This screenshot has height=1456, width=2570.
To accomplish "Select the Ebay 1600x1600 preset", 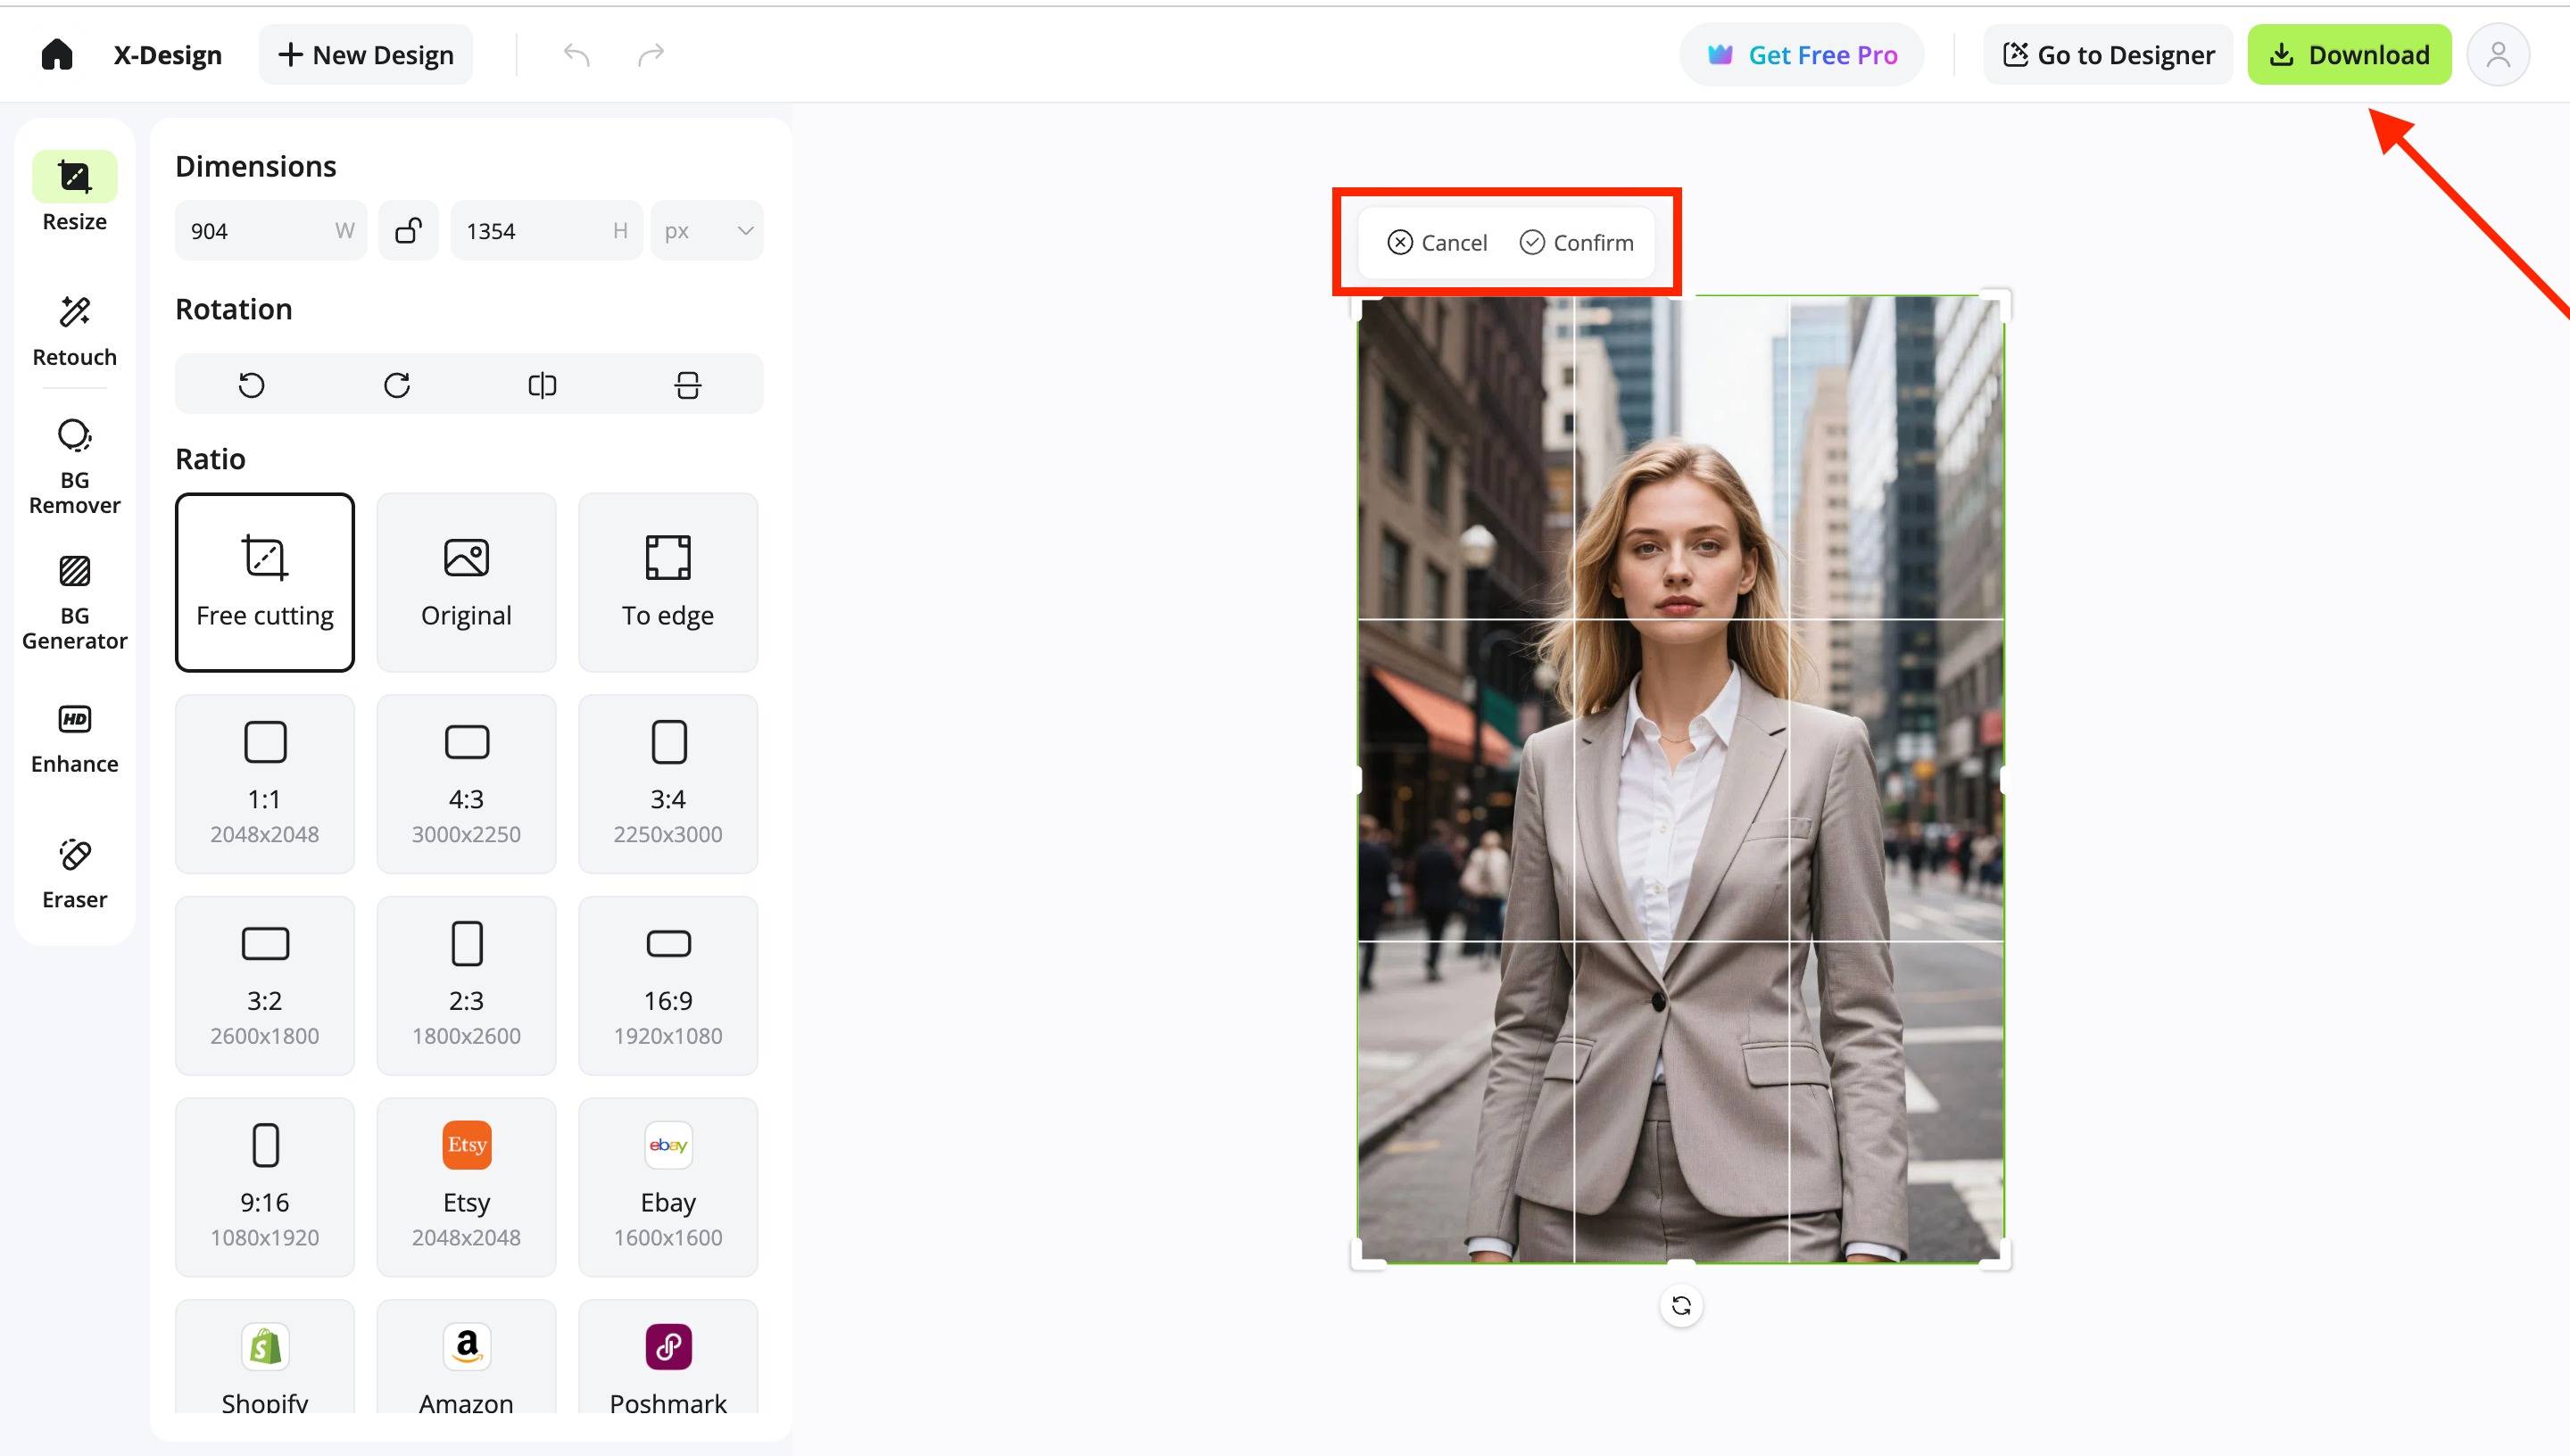I will (668, 1187).
